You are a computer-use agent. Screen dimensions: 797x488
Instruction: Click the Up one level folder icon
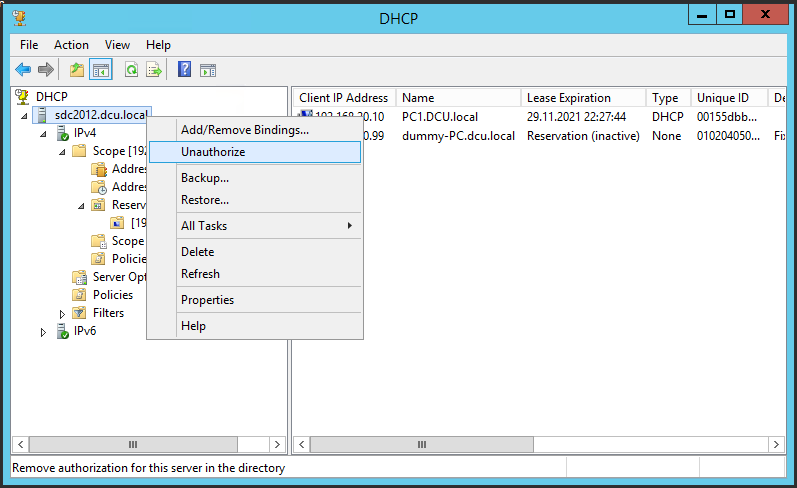click(x=77, y=70)
